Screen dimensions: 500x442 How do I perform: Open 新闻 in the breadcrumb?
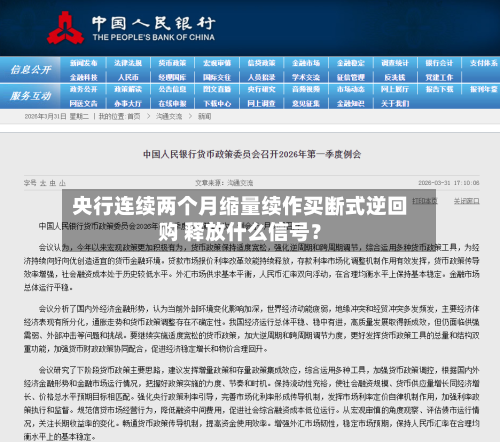pos(204,116)
